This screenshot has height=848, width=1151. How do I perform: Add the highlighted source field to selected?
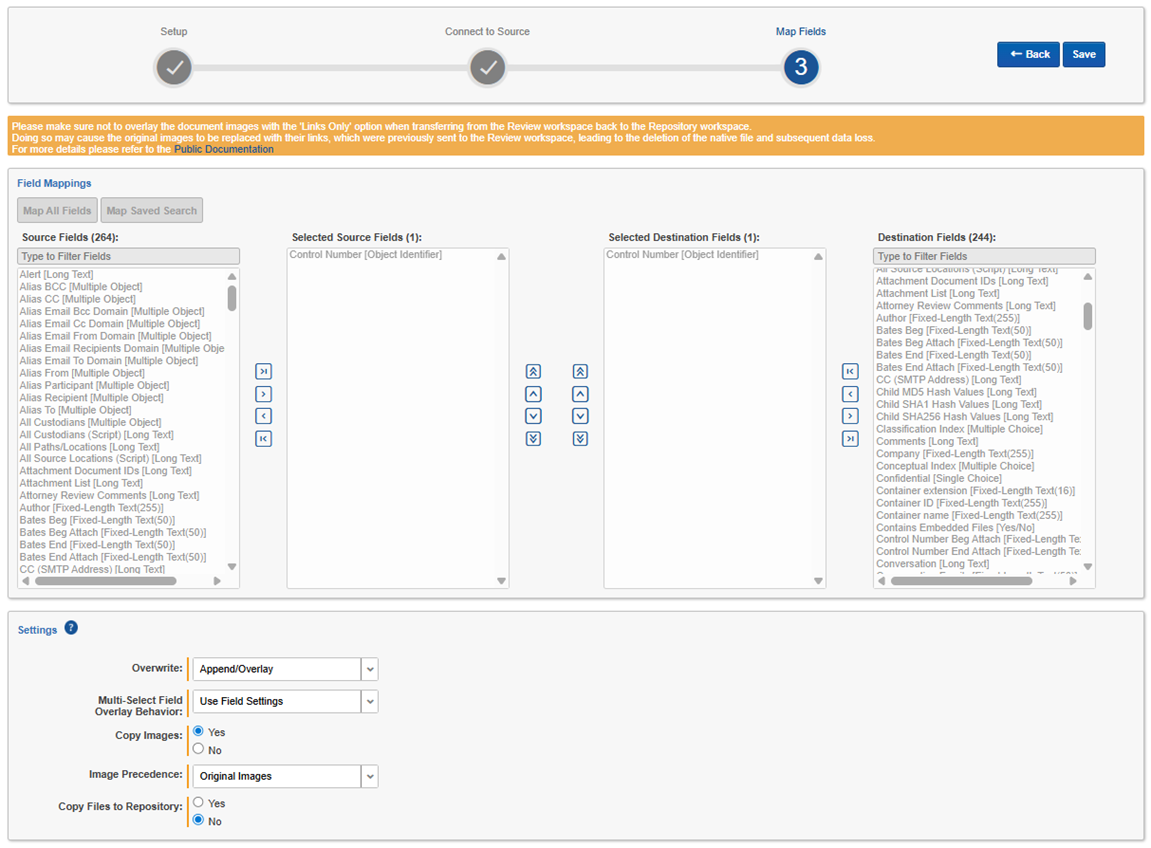[x=264, y=394]
